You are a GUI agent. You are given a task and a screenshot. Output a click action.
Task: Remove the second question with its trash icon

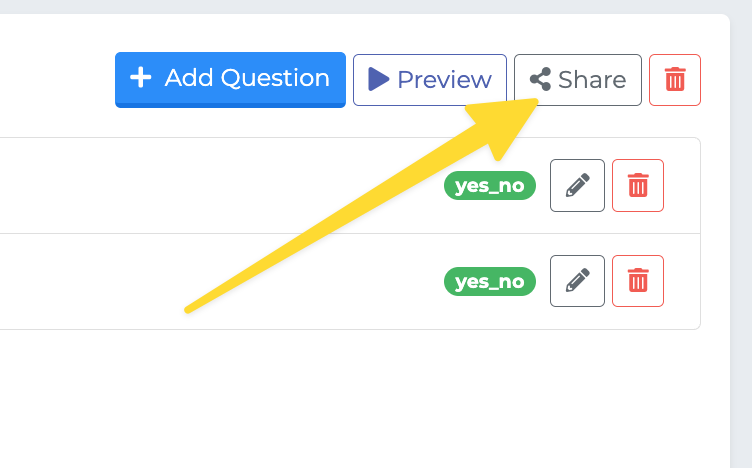click(638, 281)
